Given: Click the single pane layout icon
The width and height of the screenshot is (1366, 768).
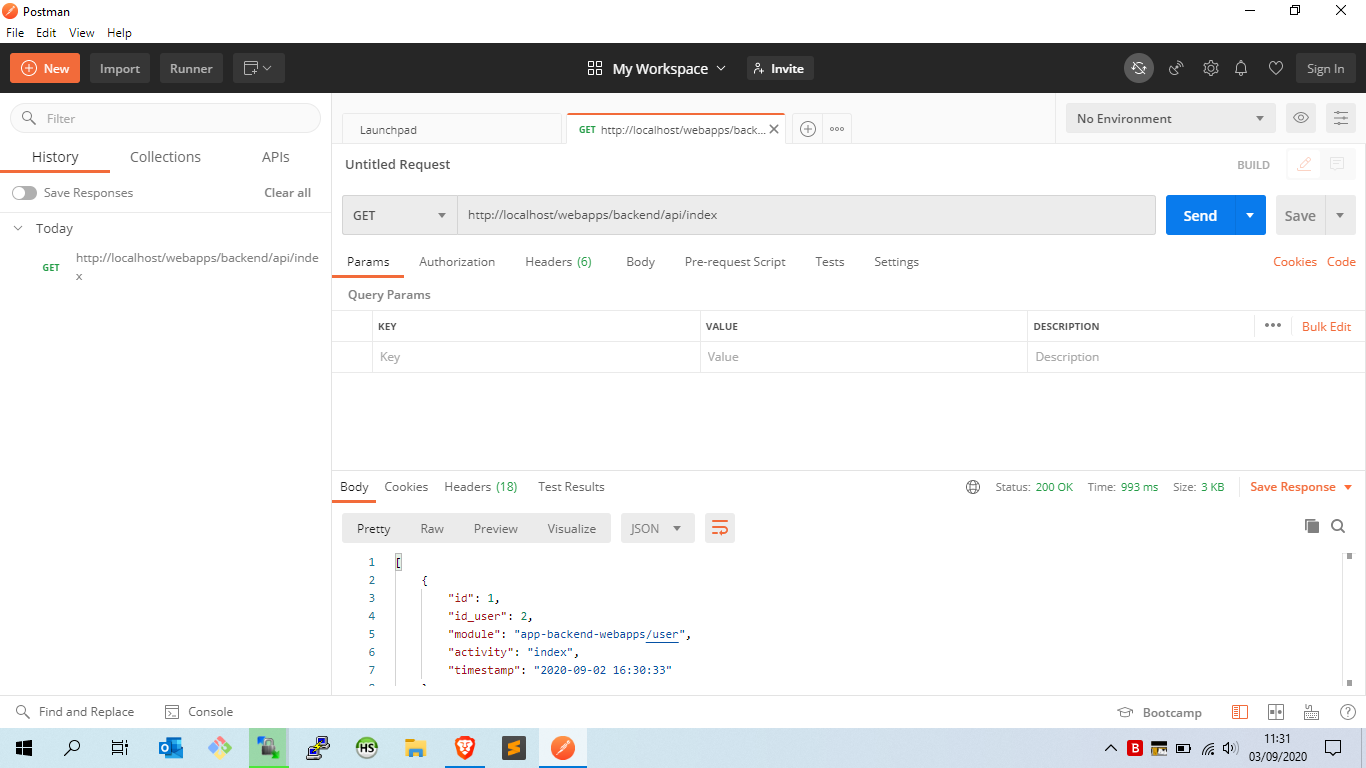Looking at the screenshot, I should pos(1240,712).
